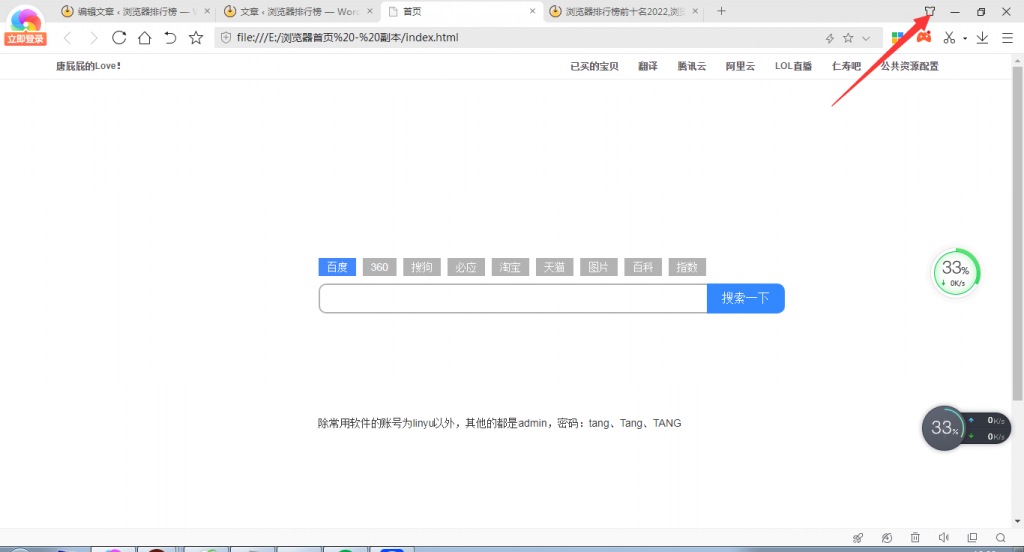Open the red game controller icon
The height and width of the screenshot is (552, 1024).
(923, 37)
